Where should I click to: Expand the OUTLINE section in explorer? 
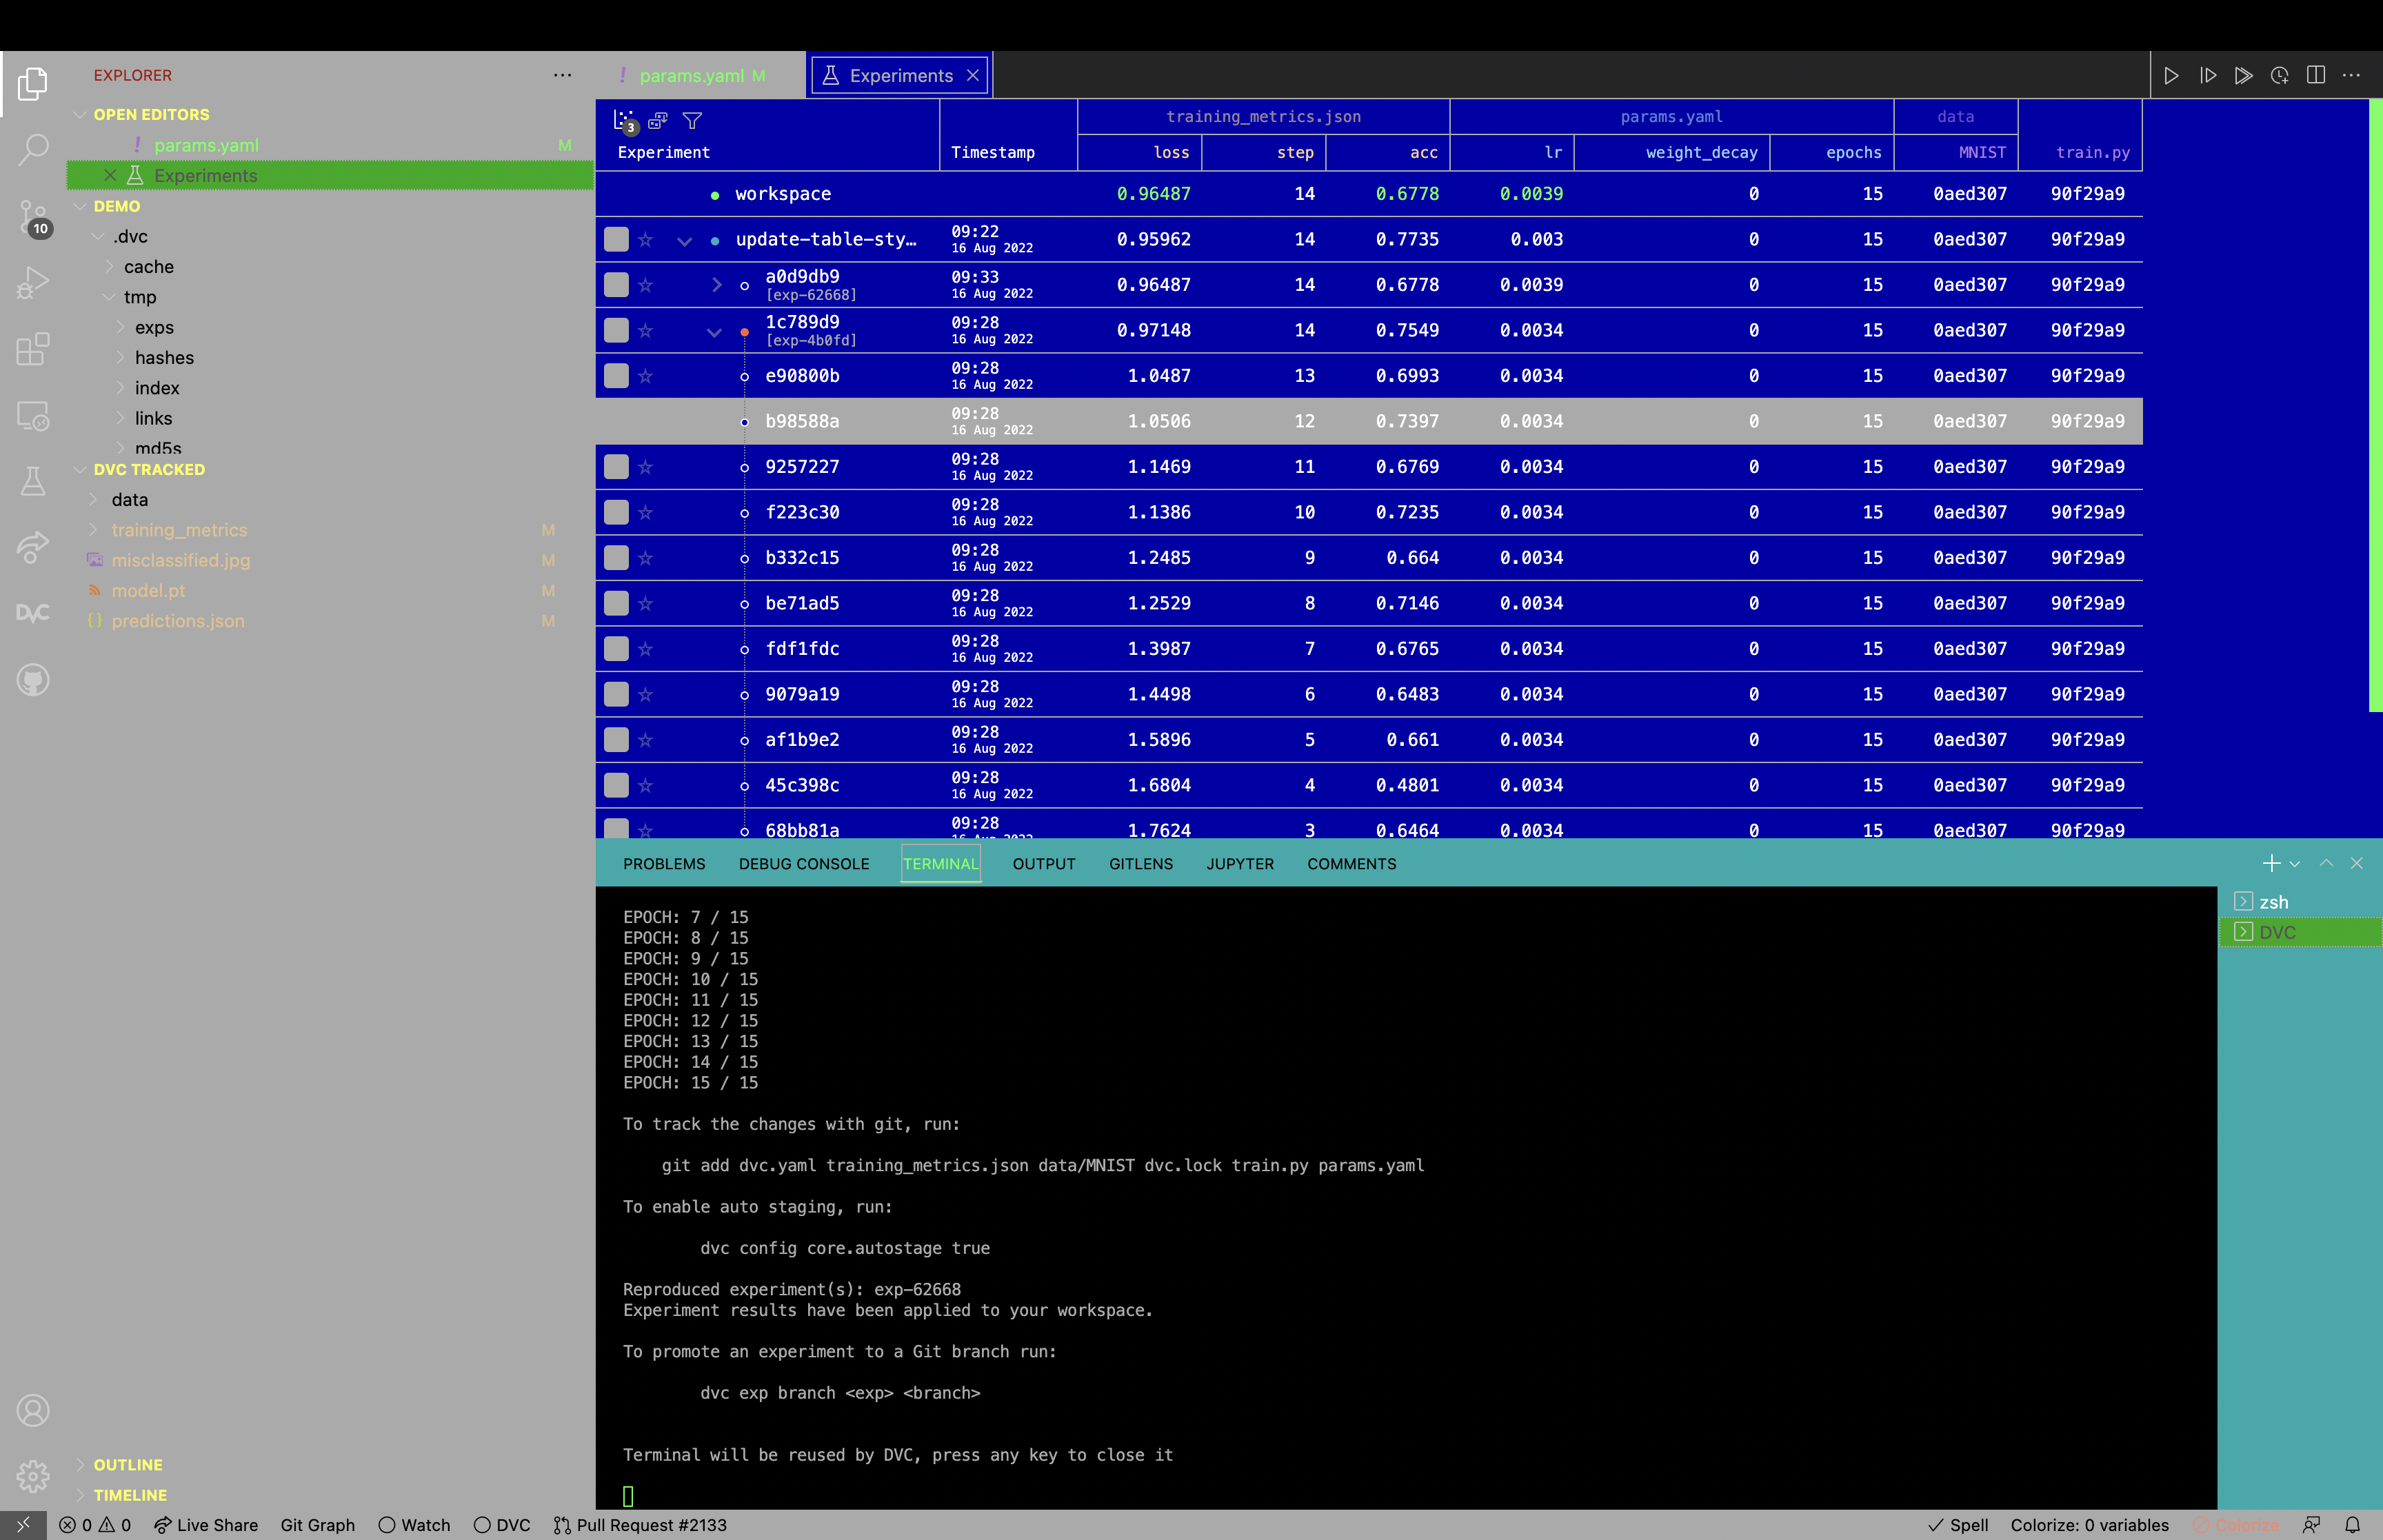coord(127,1464)
